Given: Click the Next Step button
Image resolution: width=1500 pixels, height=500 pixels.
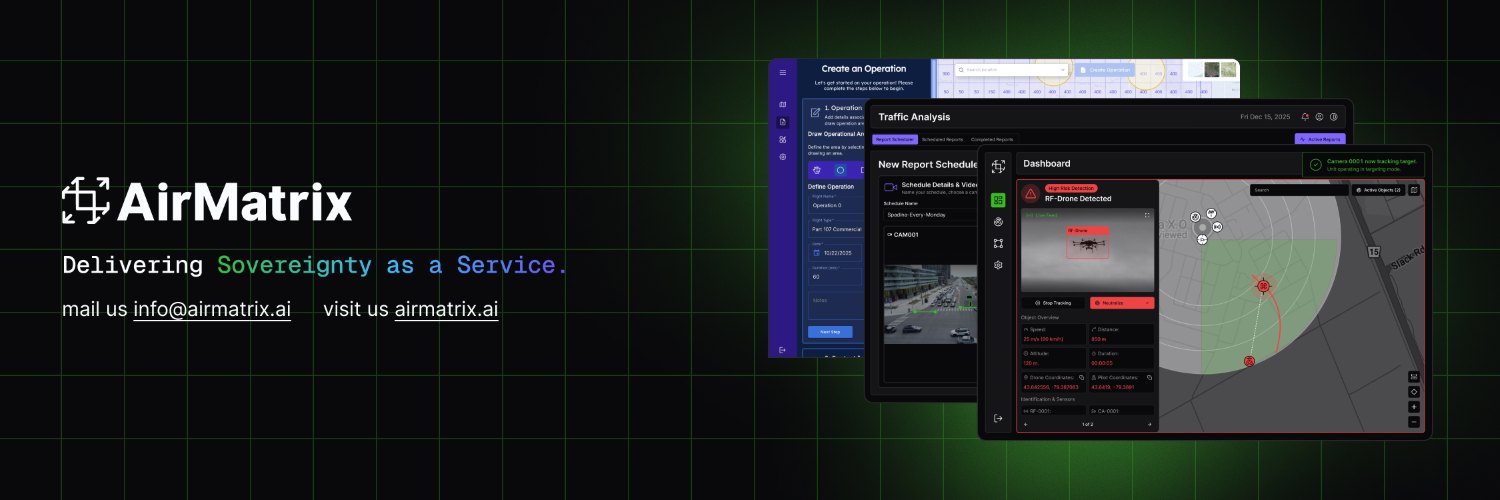Looking at the screenshot, I should pos(830,331).
